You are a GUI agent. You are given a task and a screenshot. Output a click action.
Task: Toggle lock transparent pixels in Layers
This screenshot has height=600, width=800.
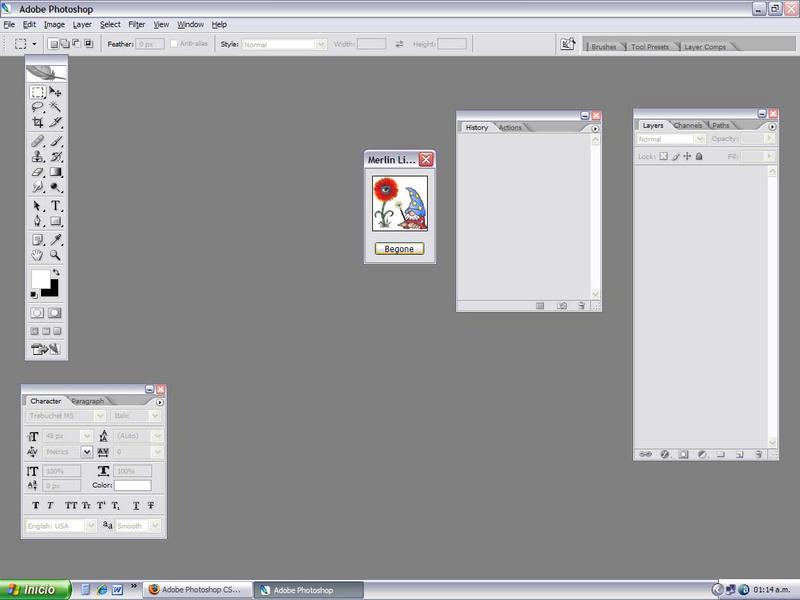click(x=663, y=157)
